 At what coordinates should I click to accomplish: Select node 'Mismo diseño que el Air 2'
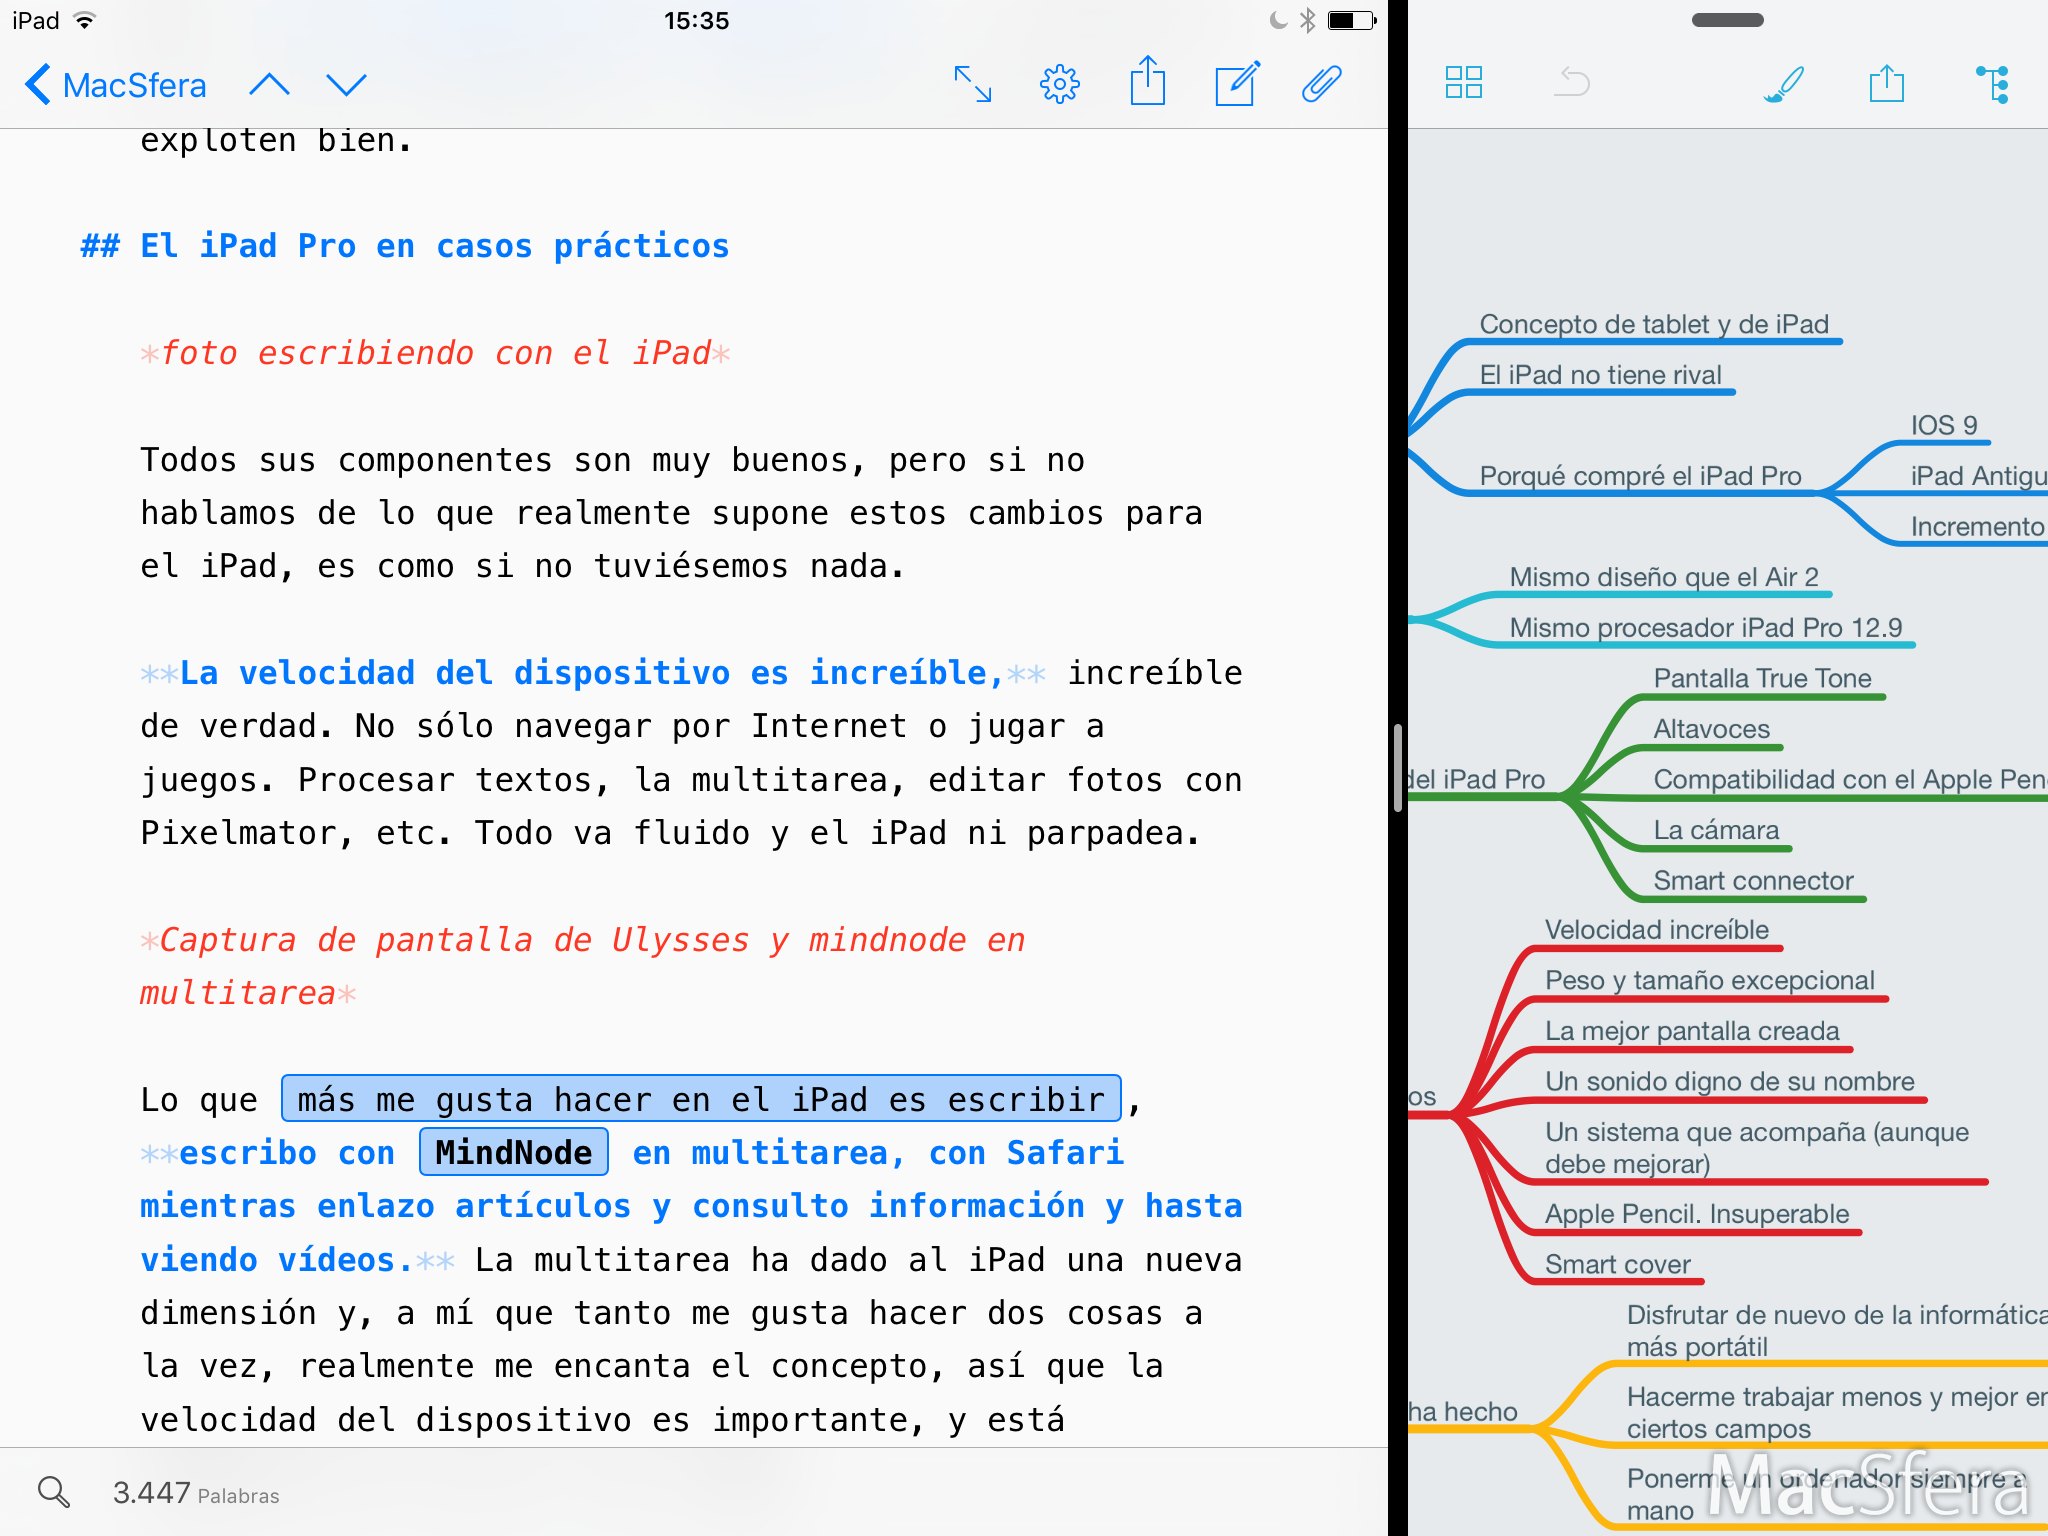[1664, 577]
